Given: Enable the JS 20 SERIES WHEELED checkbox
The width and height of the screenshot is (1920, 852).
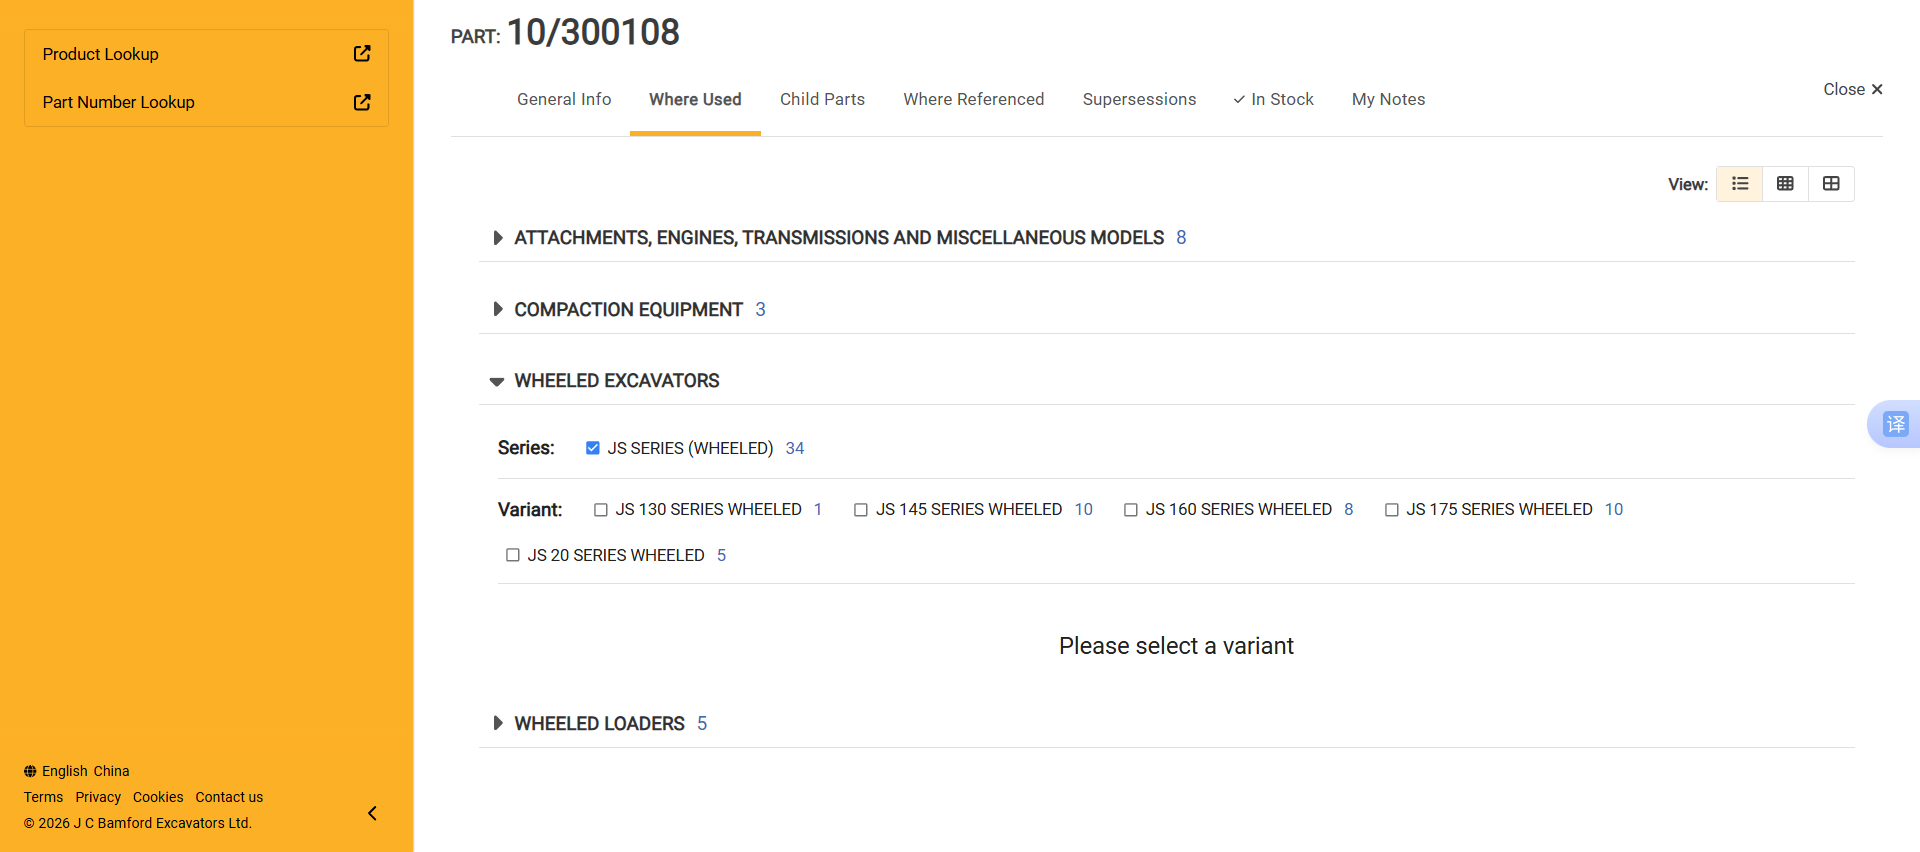Looking at the screenshot, I should (x=513, y=555).
